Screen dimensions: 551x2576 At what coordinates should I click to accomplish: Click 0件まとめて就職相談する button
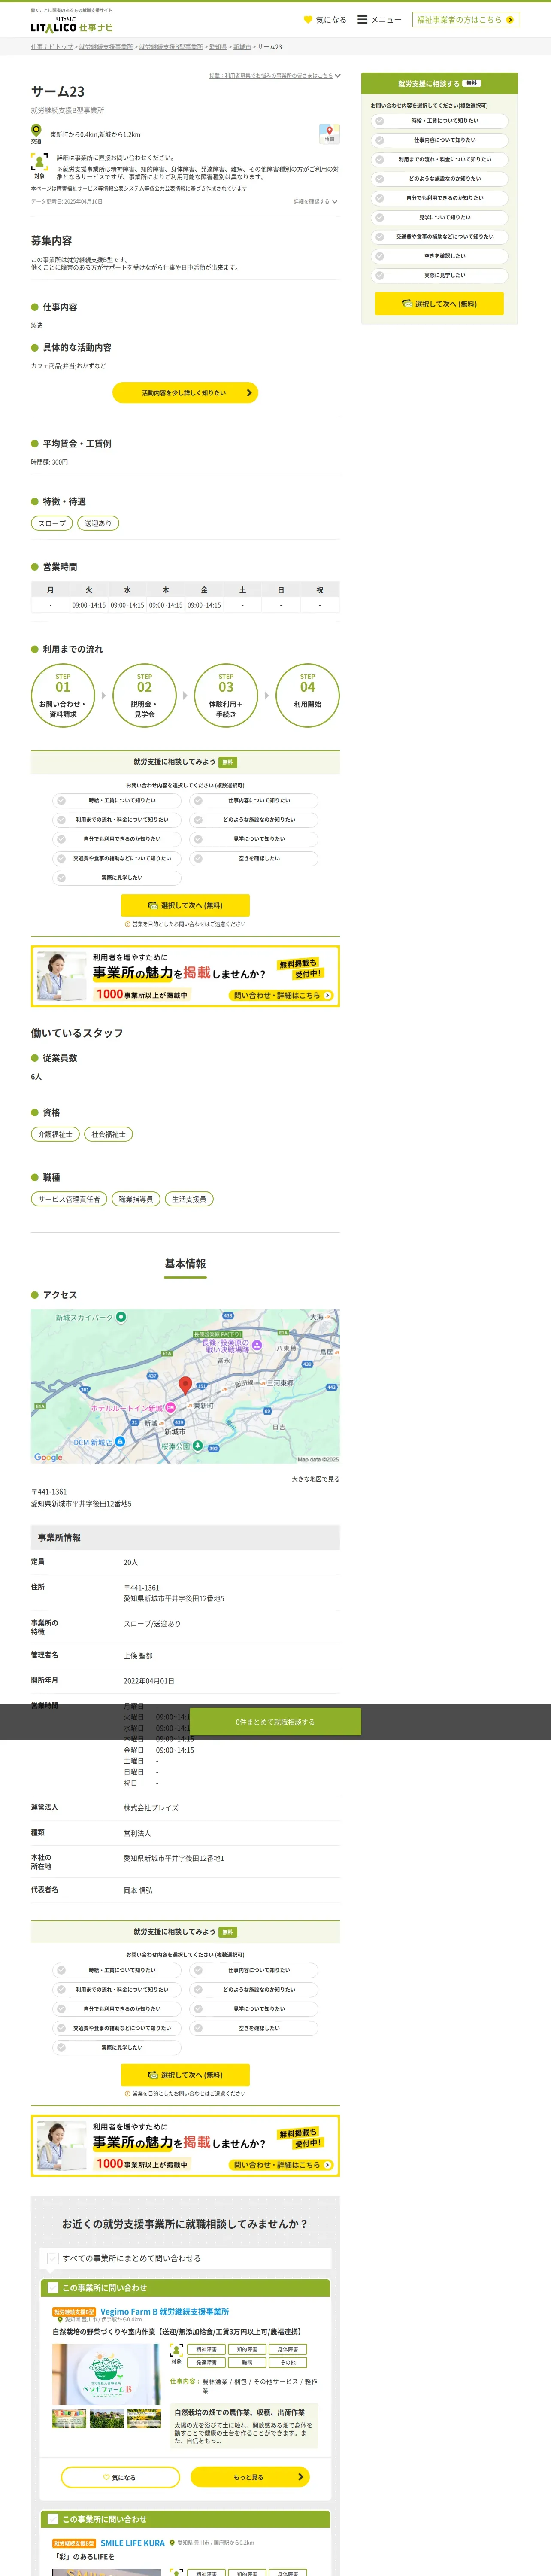275,1721
